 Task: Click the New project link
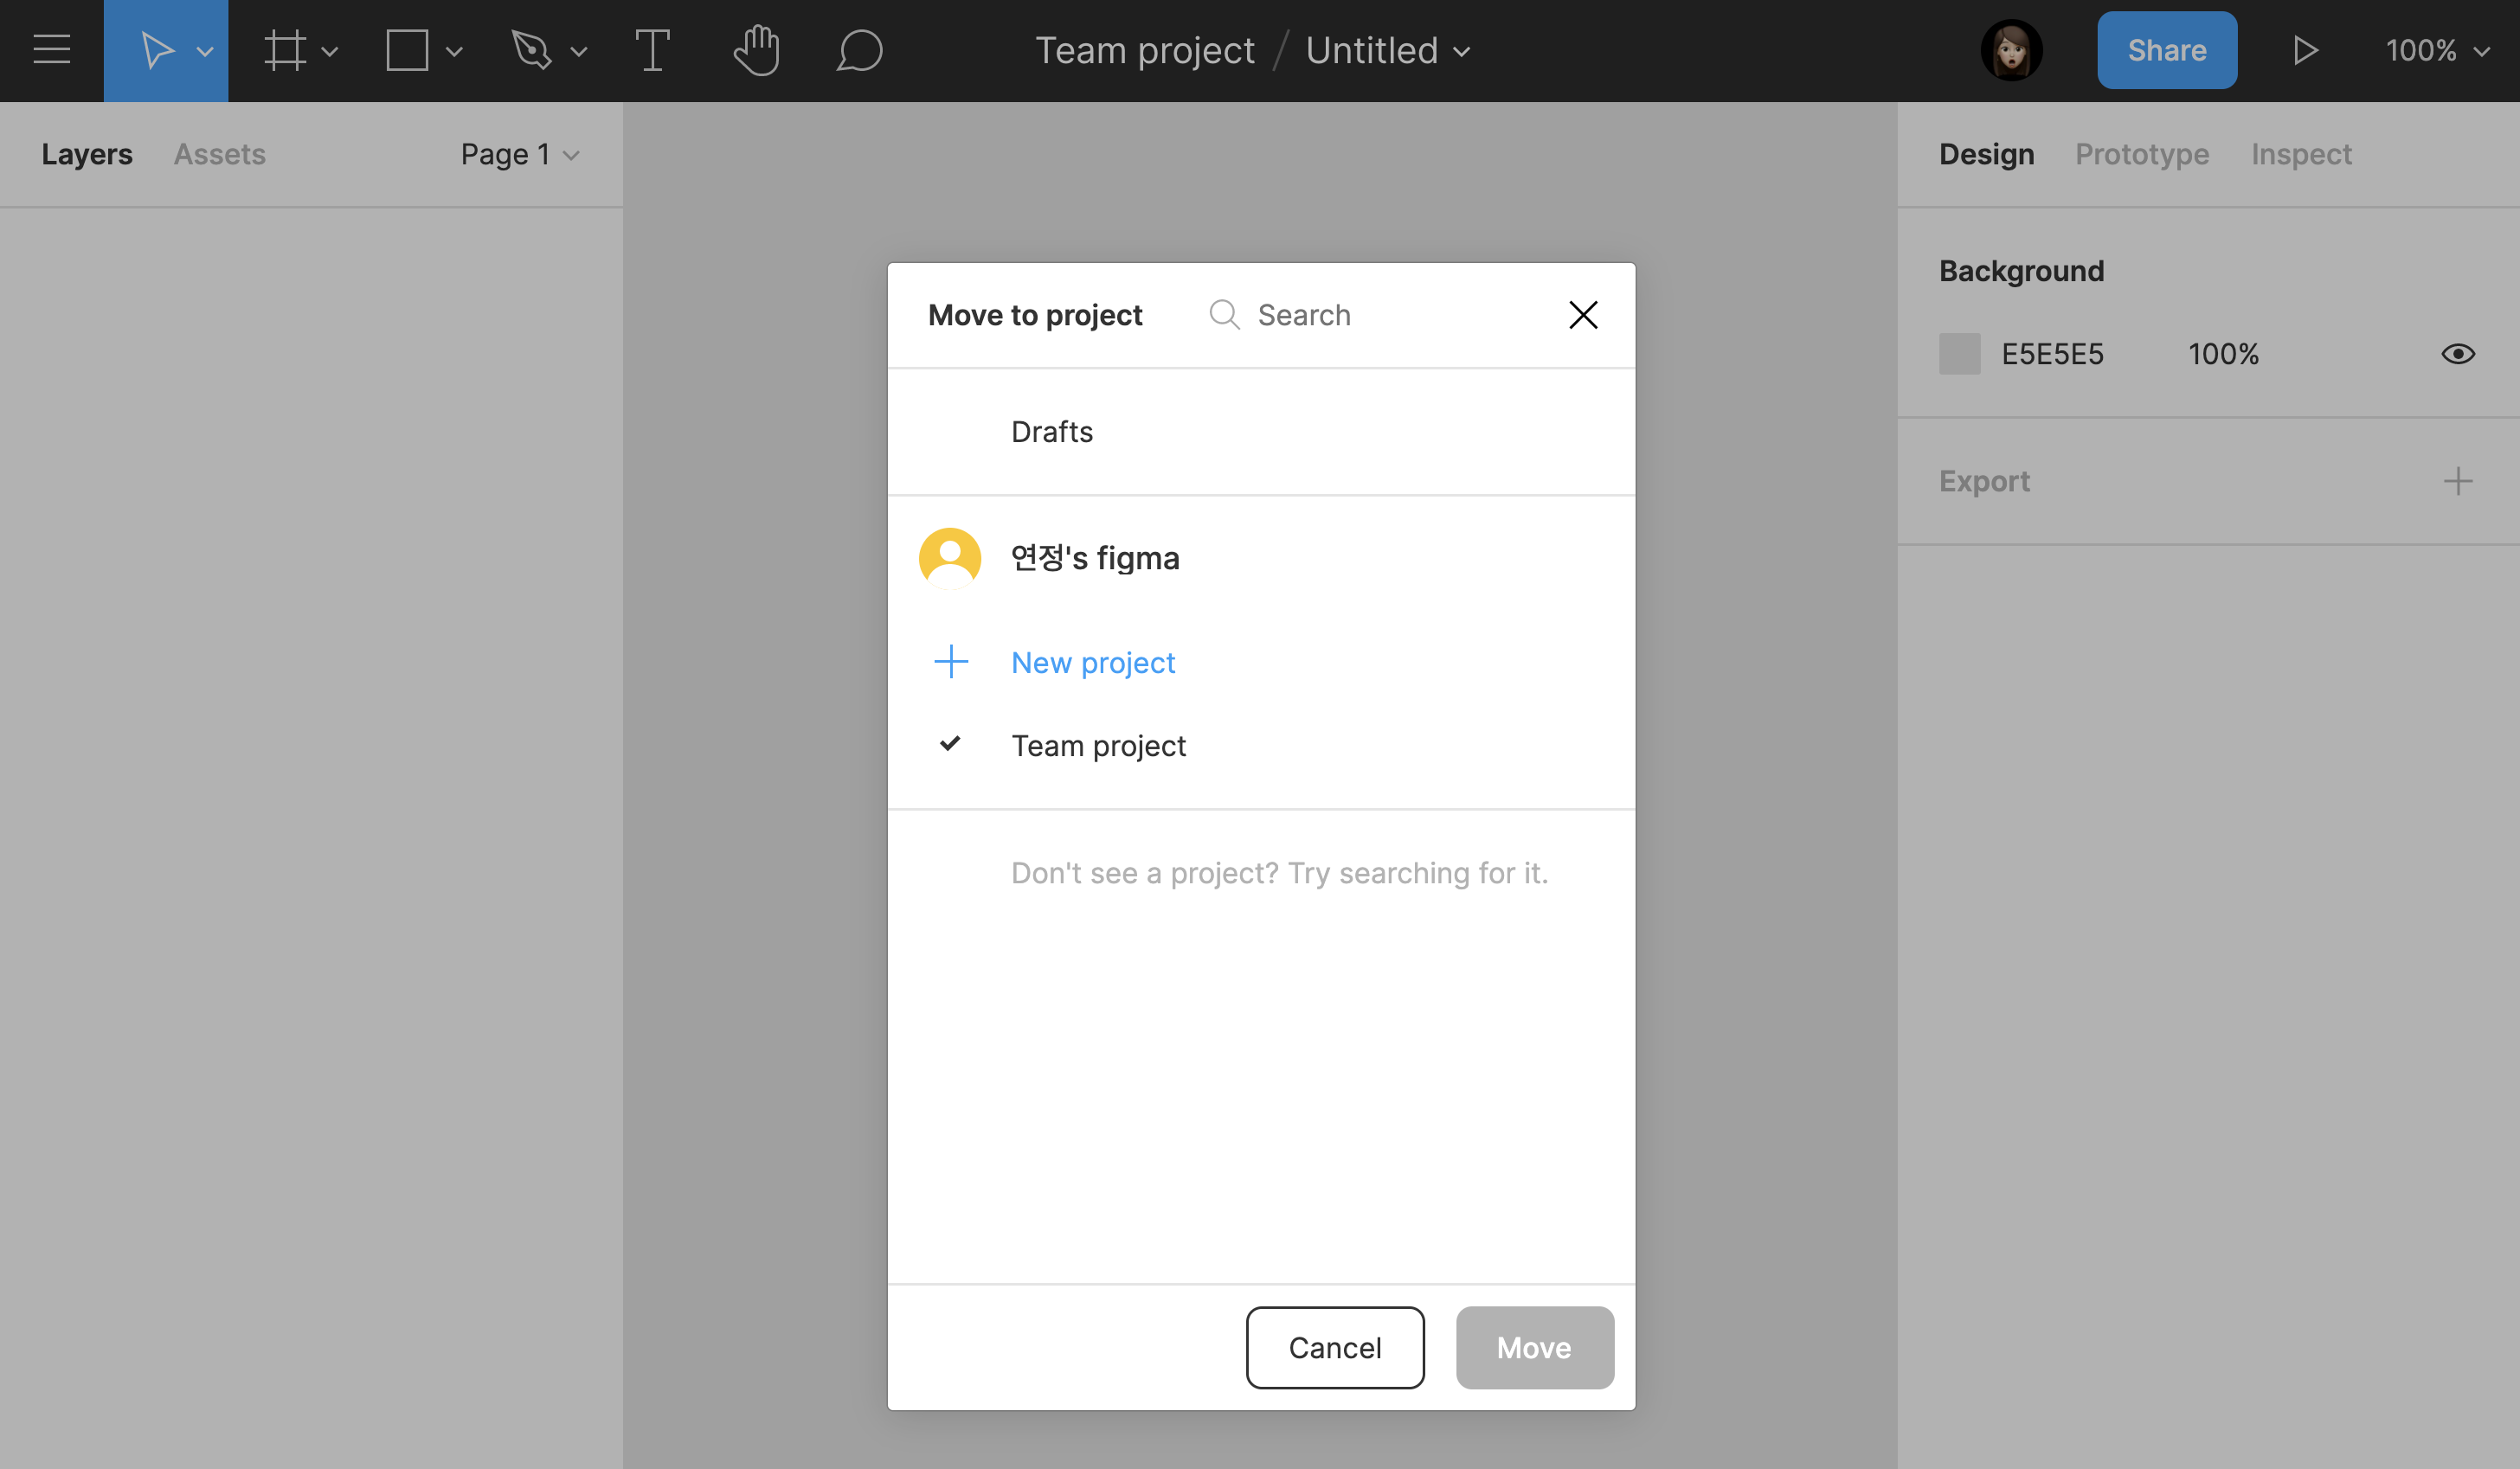(x=1092, y=662)
